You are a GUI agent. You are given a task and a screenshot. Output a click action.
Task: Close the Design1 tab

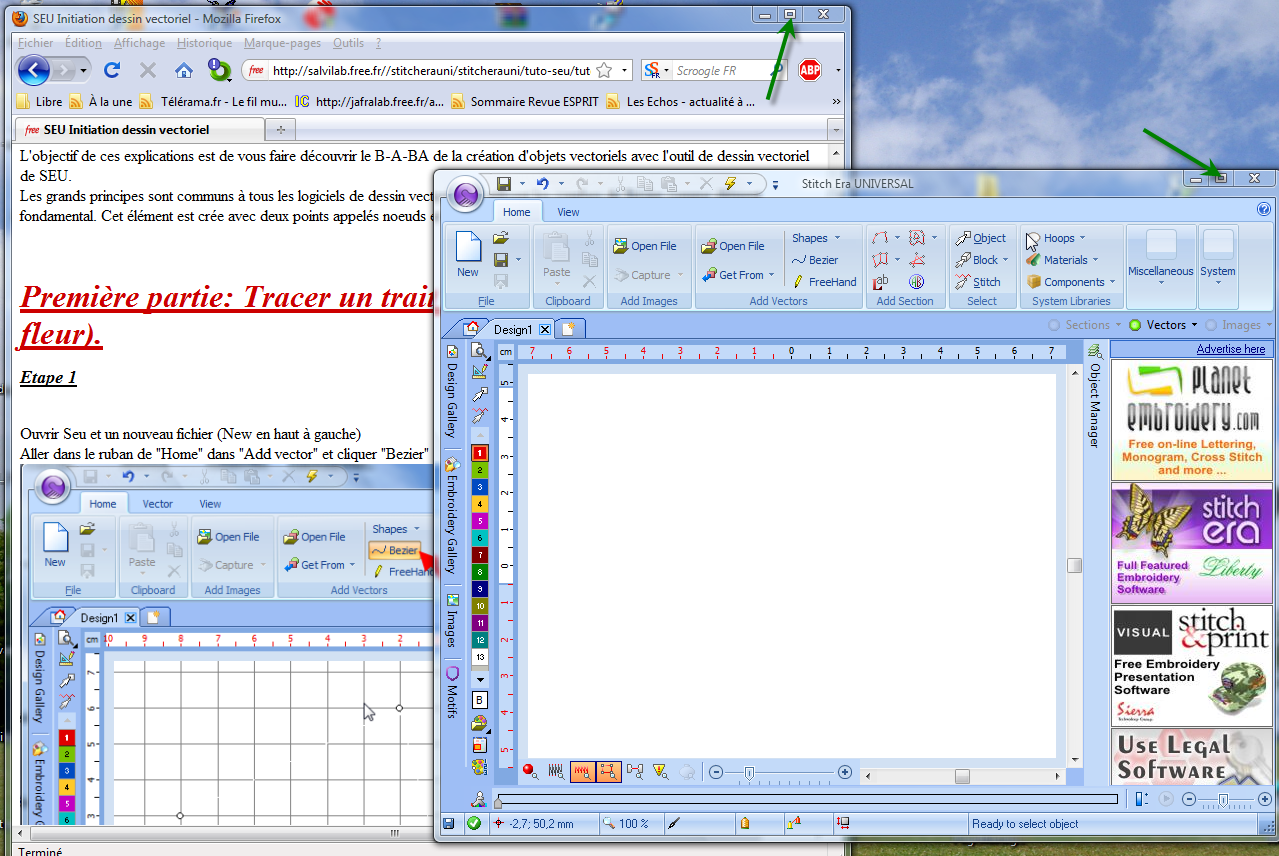coord(545,329)
